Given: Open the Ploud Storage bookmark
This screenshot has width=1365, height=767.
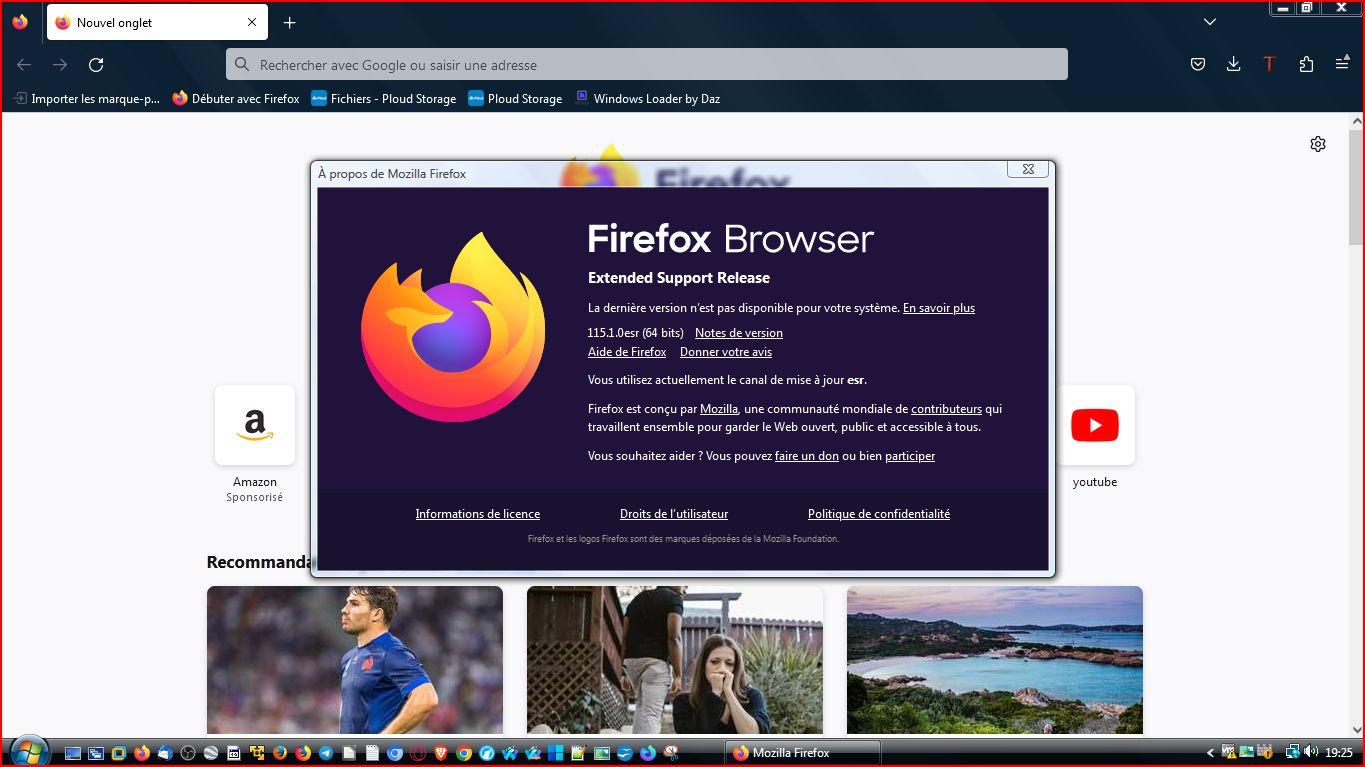Looking at the screenshot, I should click(x=515, y=98).
